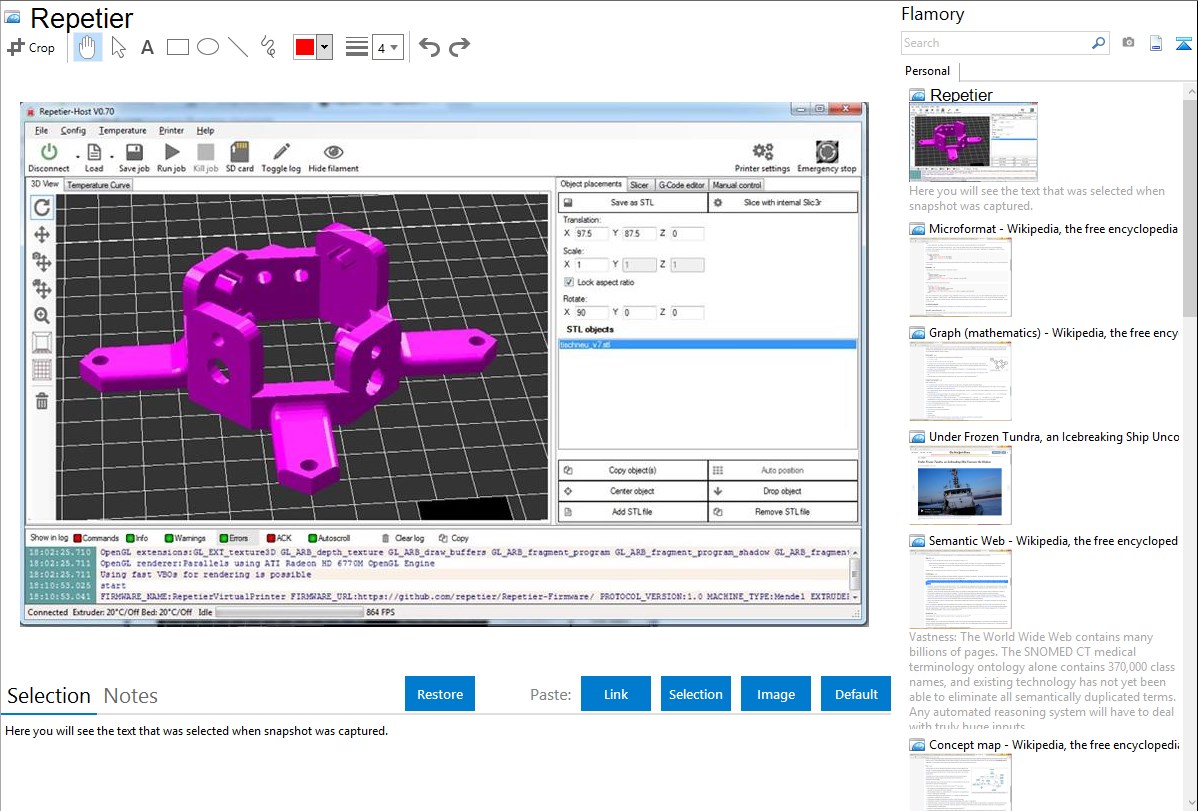Open the Repetier snapshot thumbnail in sidebar
This screenshot has height=811, width=1198.
coord(973,141)
